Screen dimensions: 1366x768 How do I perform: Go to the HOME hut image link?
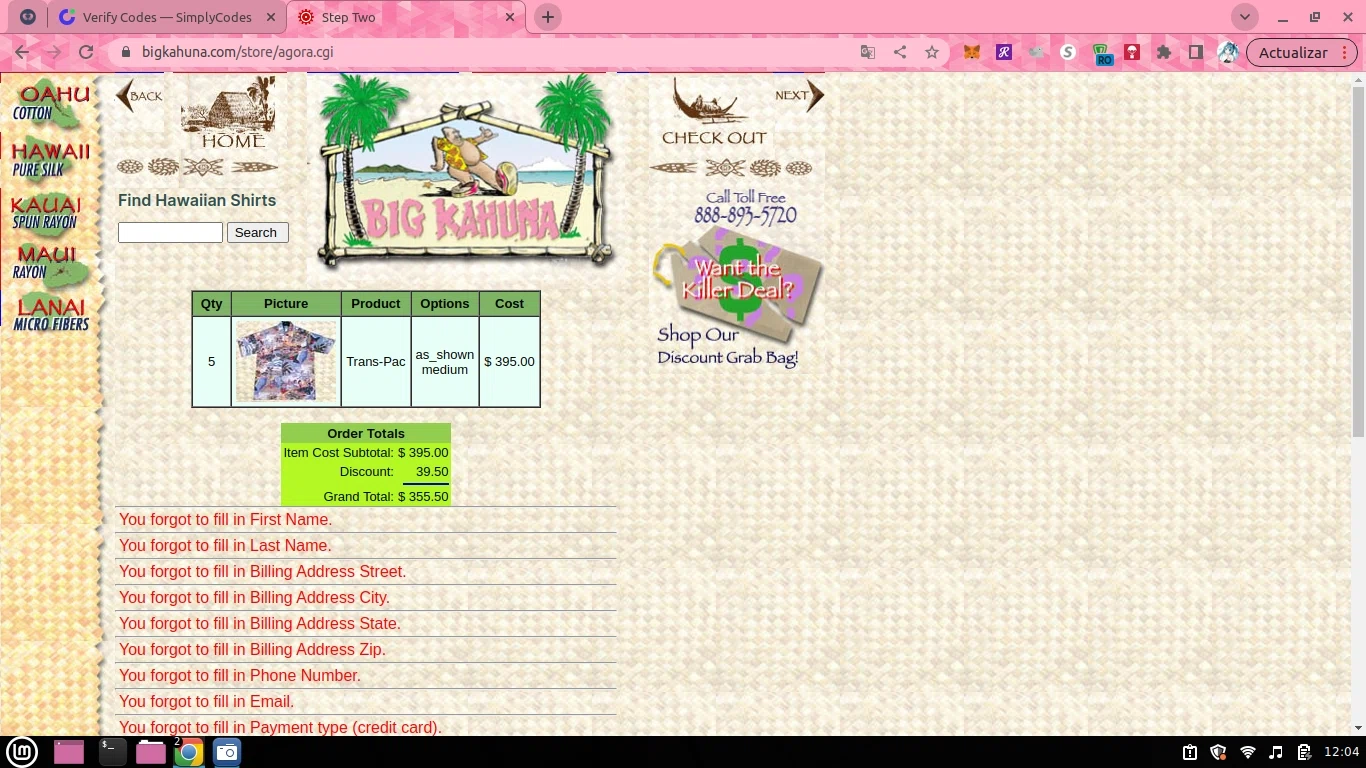(228, 114)
